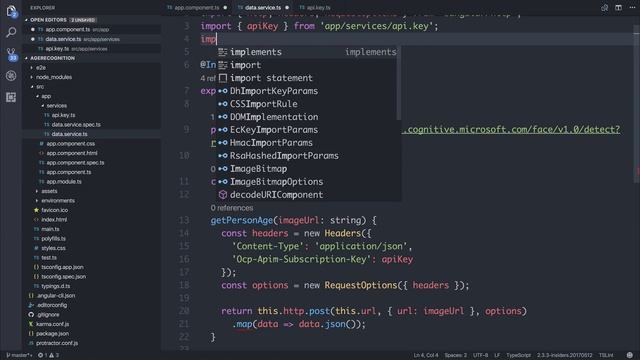Click the cube icon beside decodeURIComponent suggestion
The width and height of the screenshot is (640, 360).
click(222, 195)
